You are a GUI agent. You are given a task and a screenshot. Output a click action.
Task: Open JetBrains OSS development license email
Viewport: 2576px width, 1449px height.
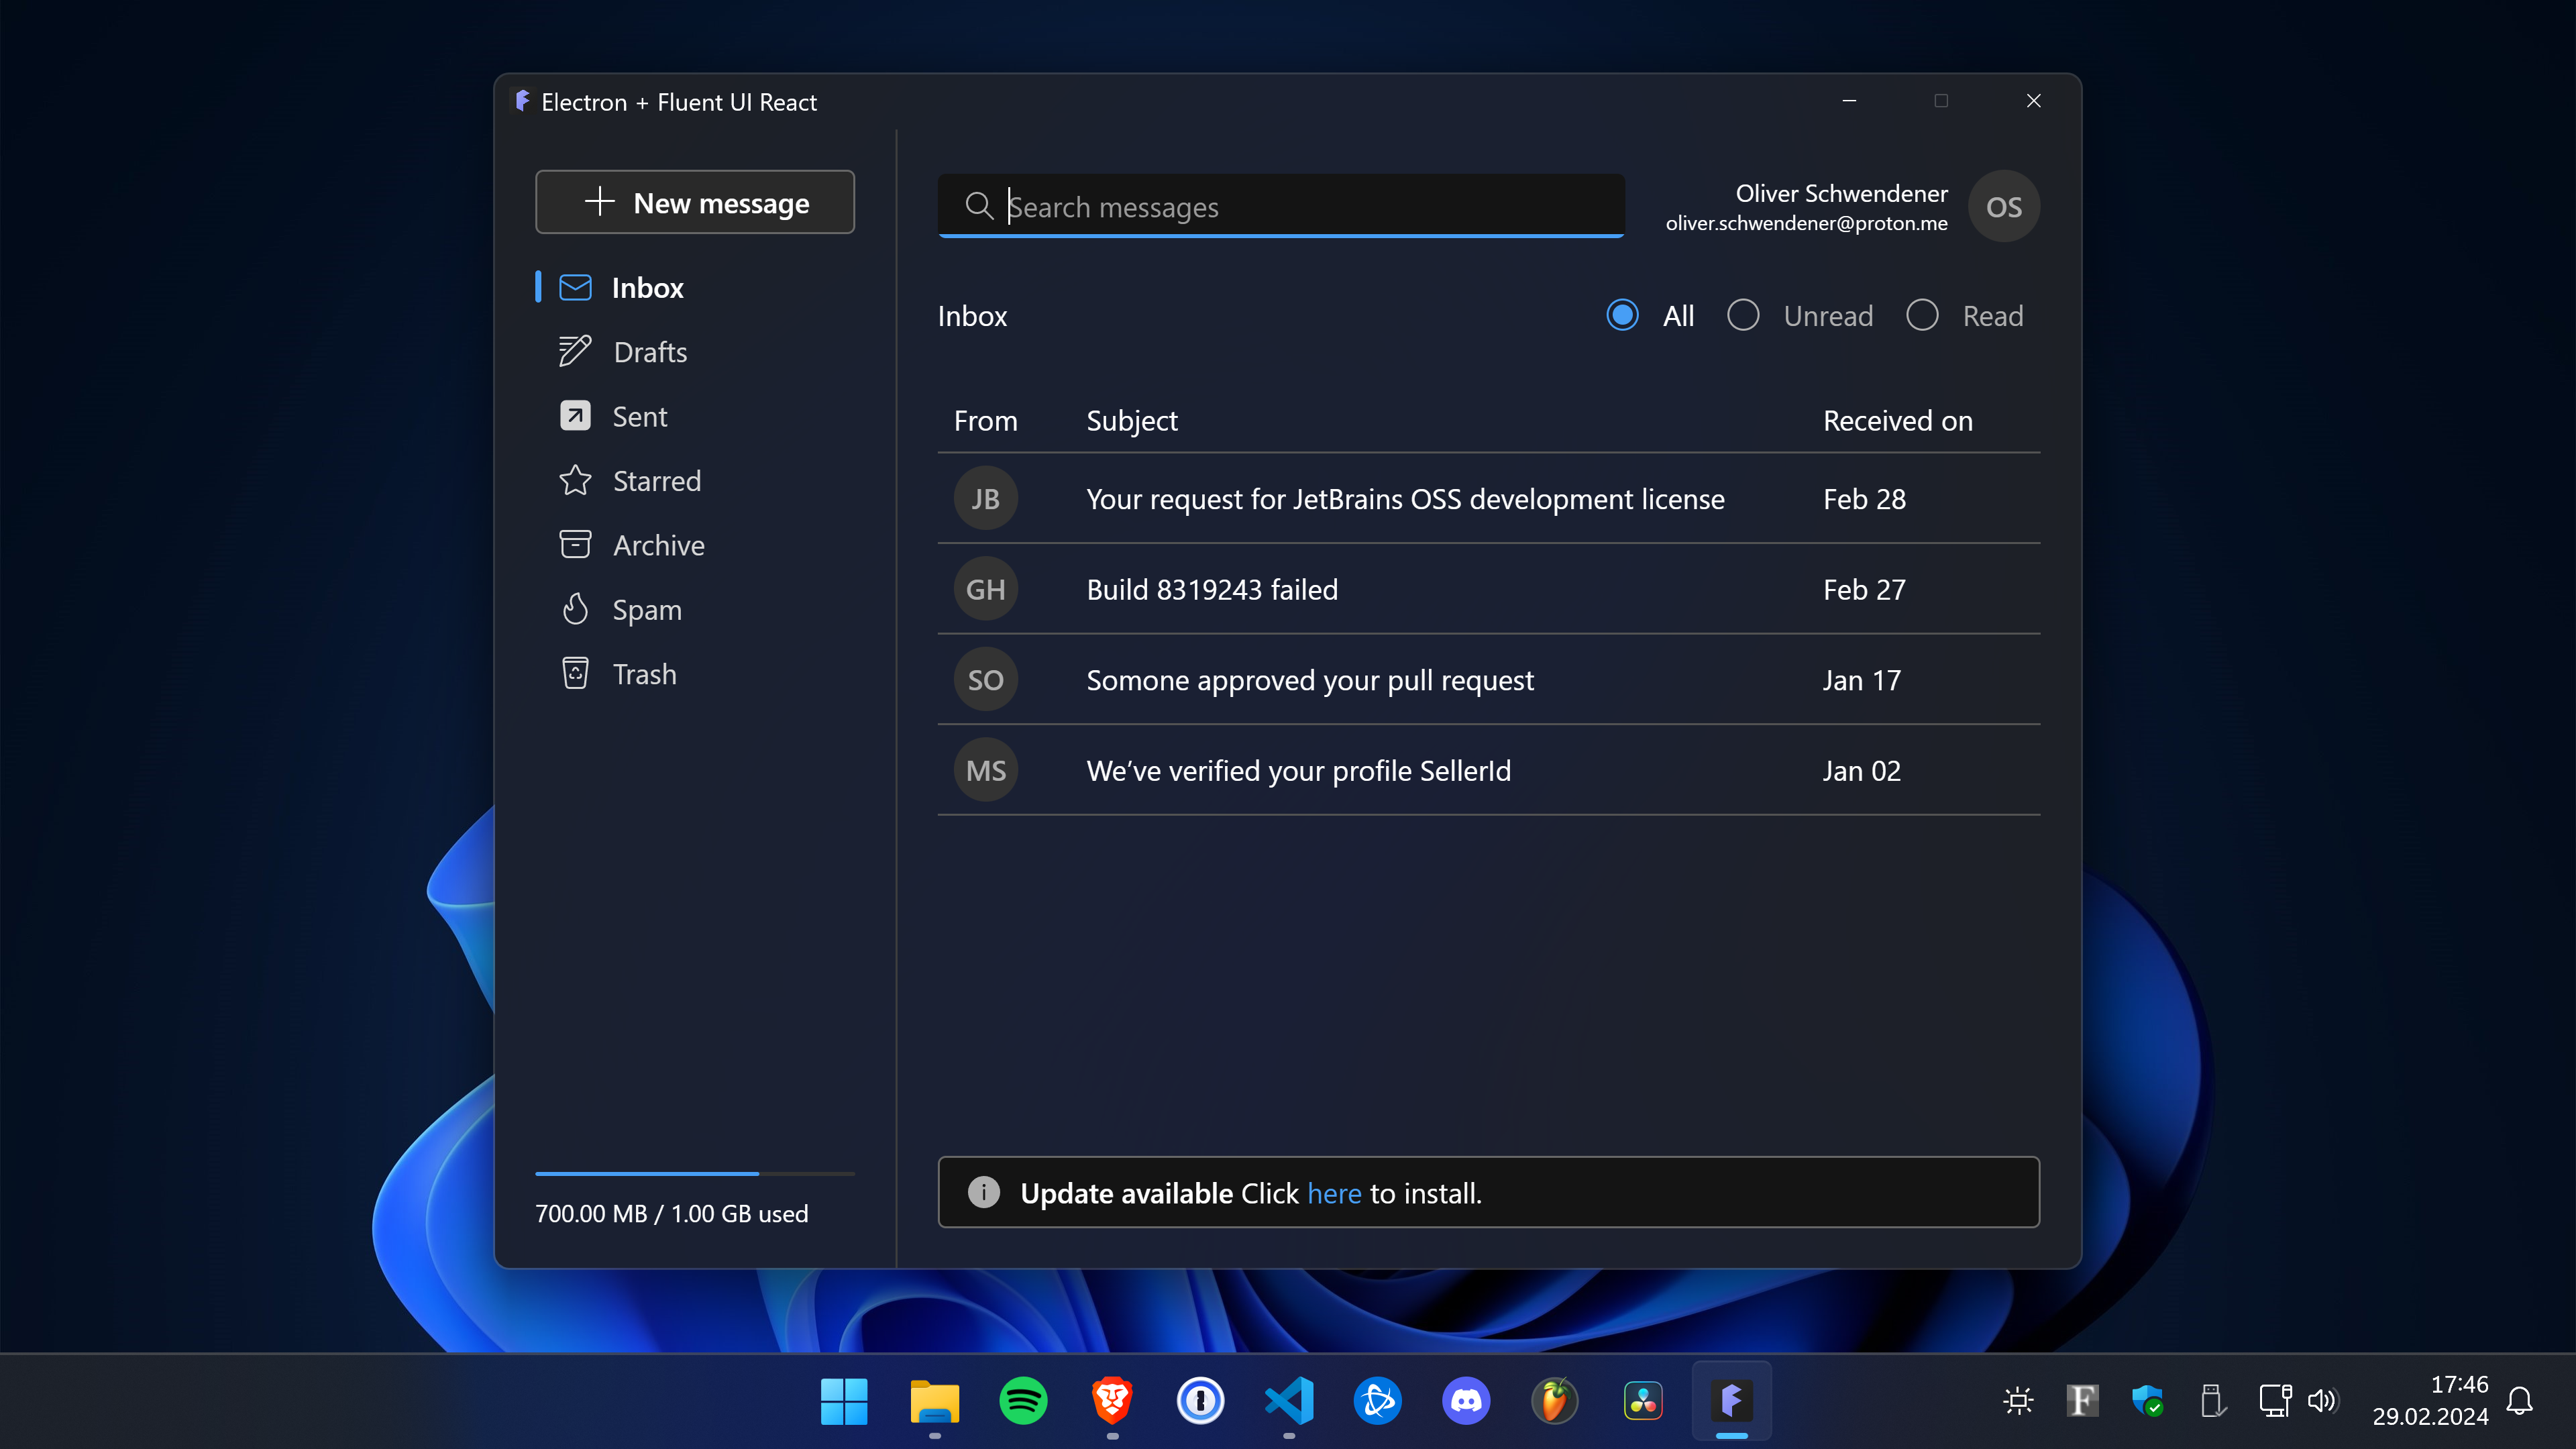click(1405, 499)
